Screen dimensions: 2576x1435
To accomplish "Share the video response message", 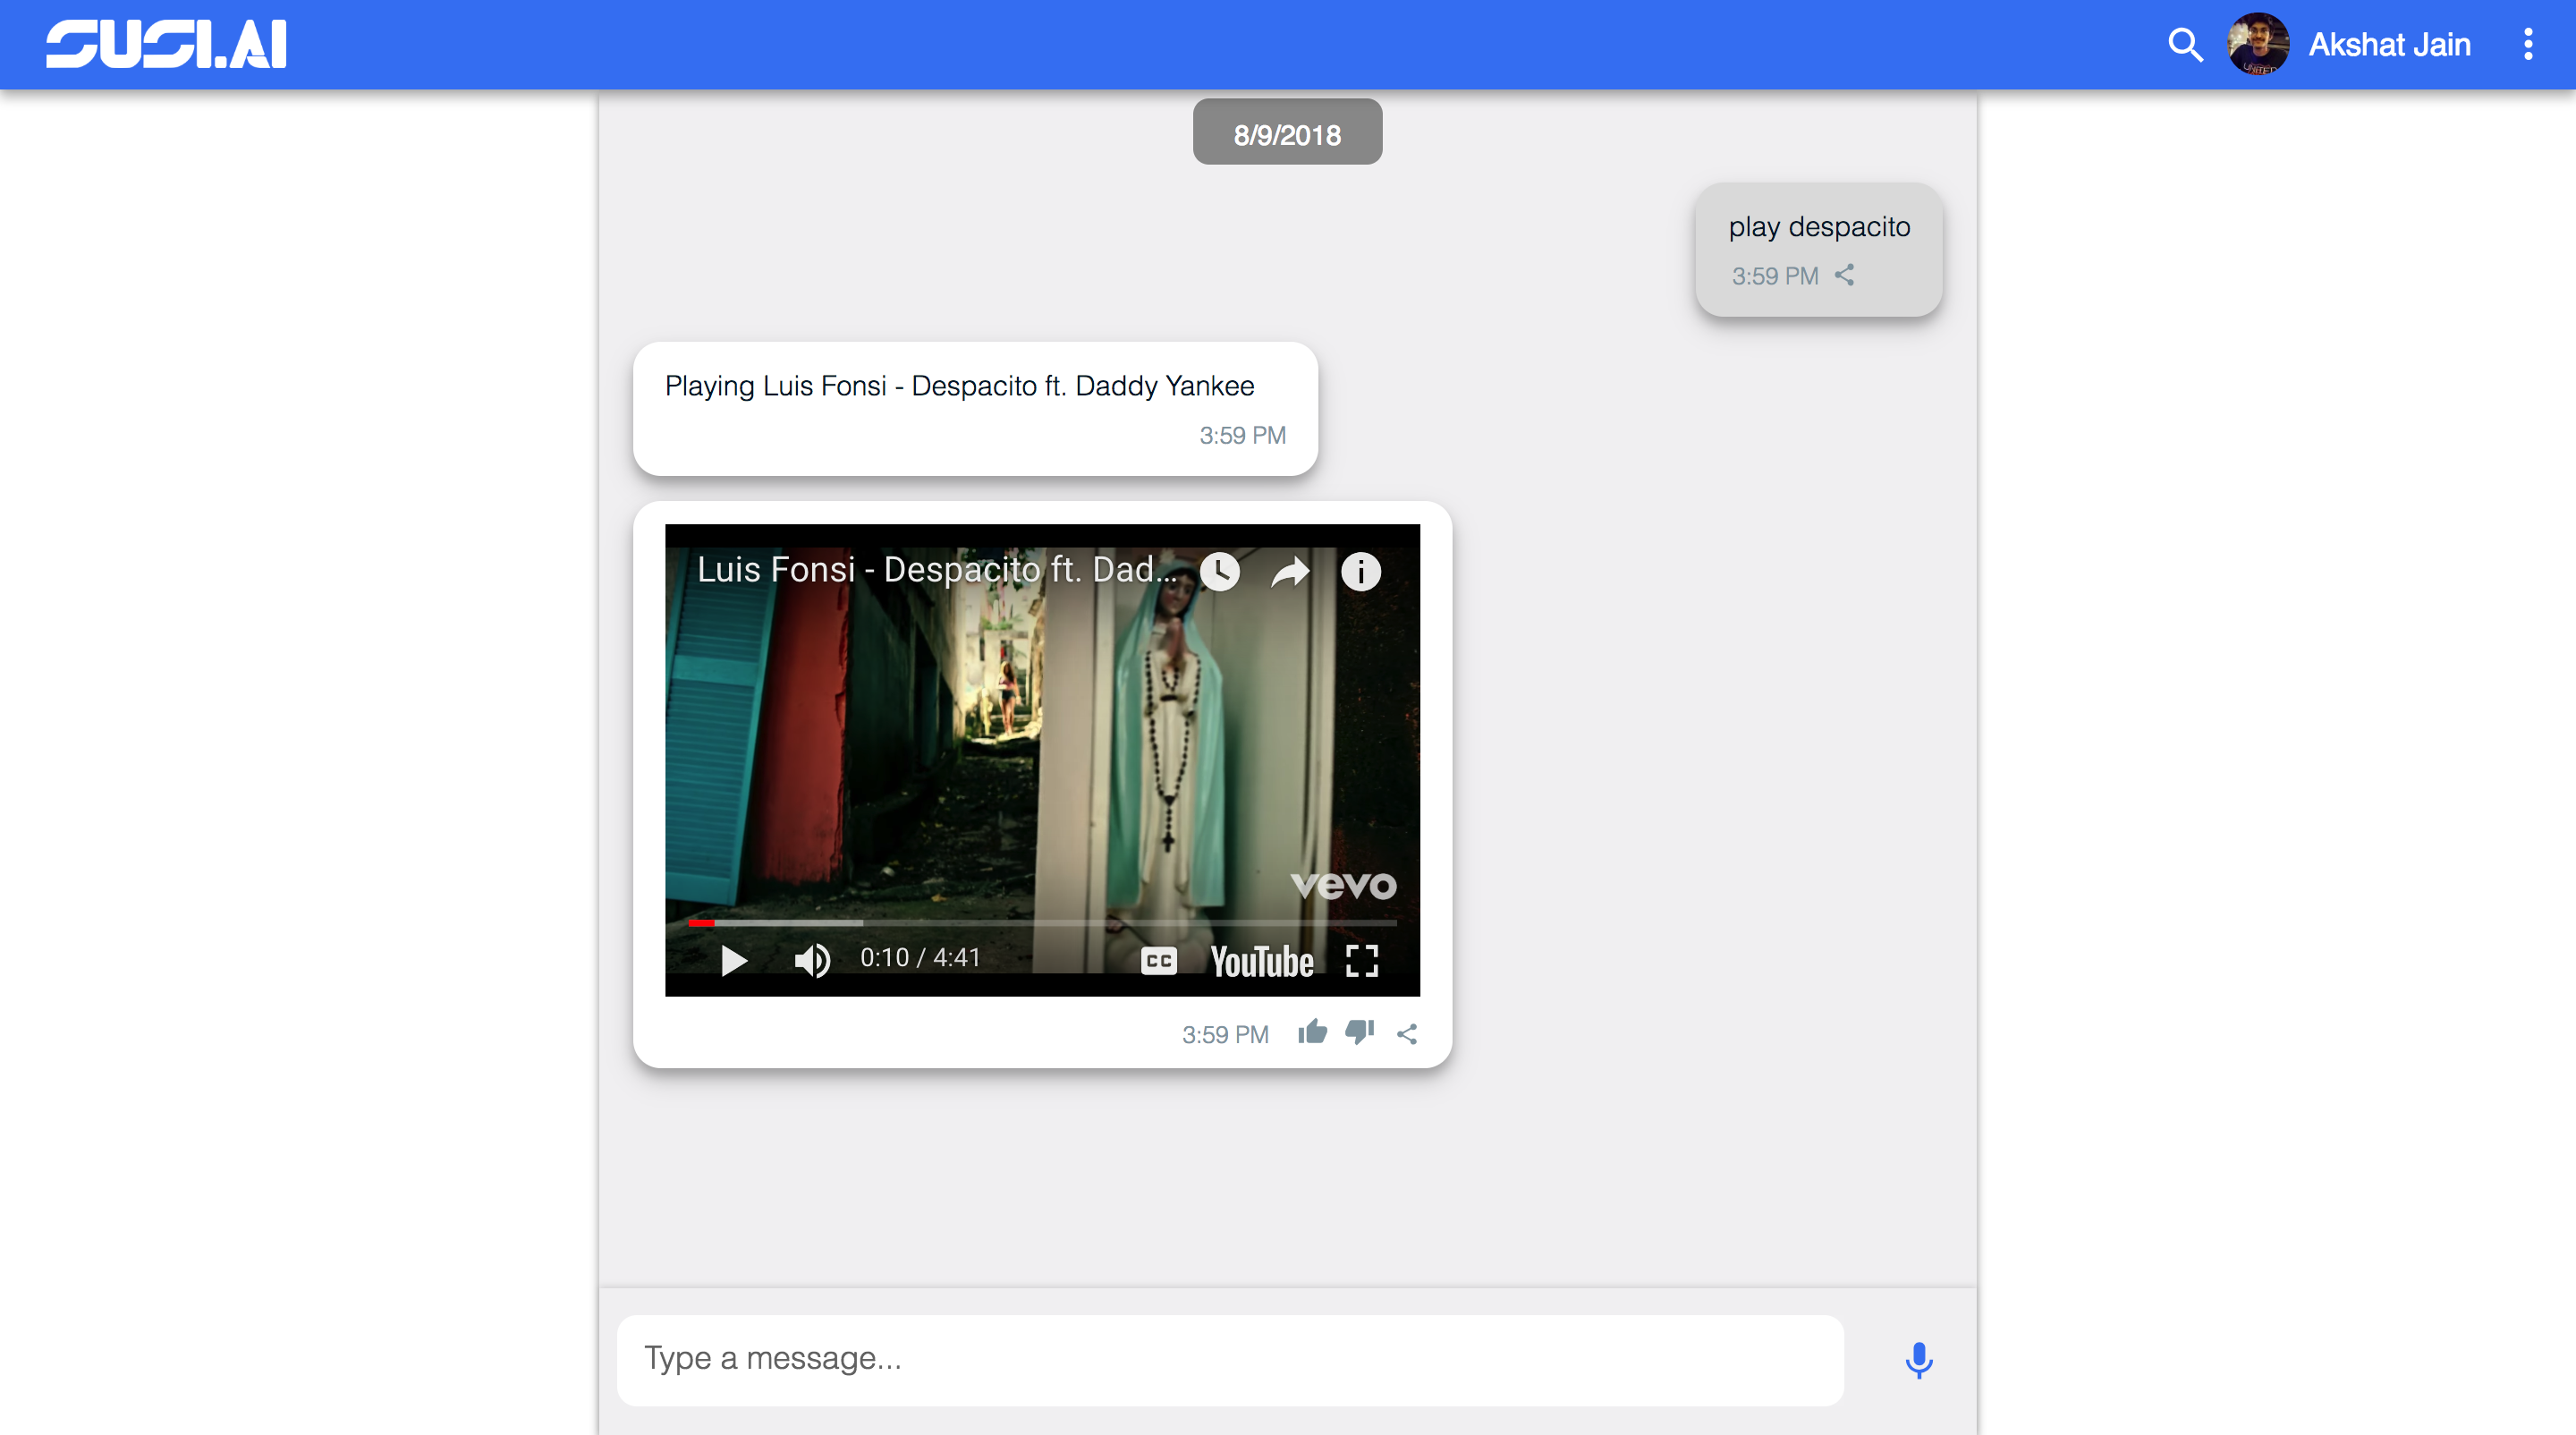I will pos(1407,1034).
